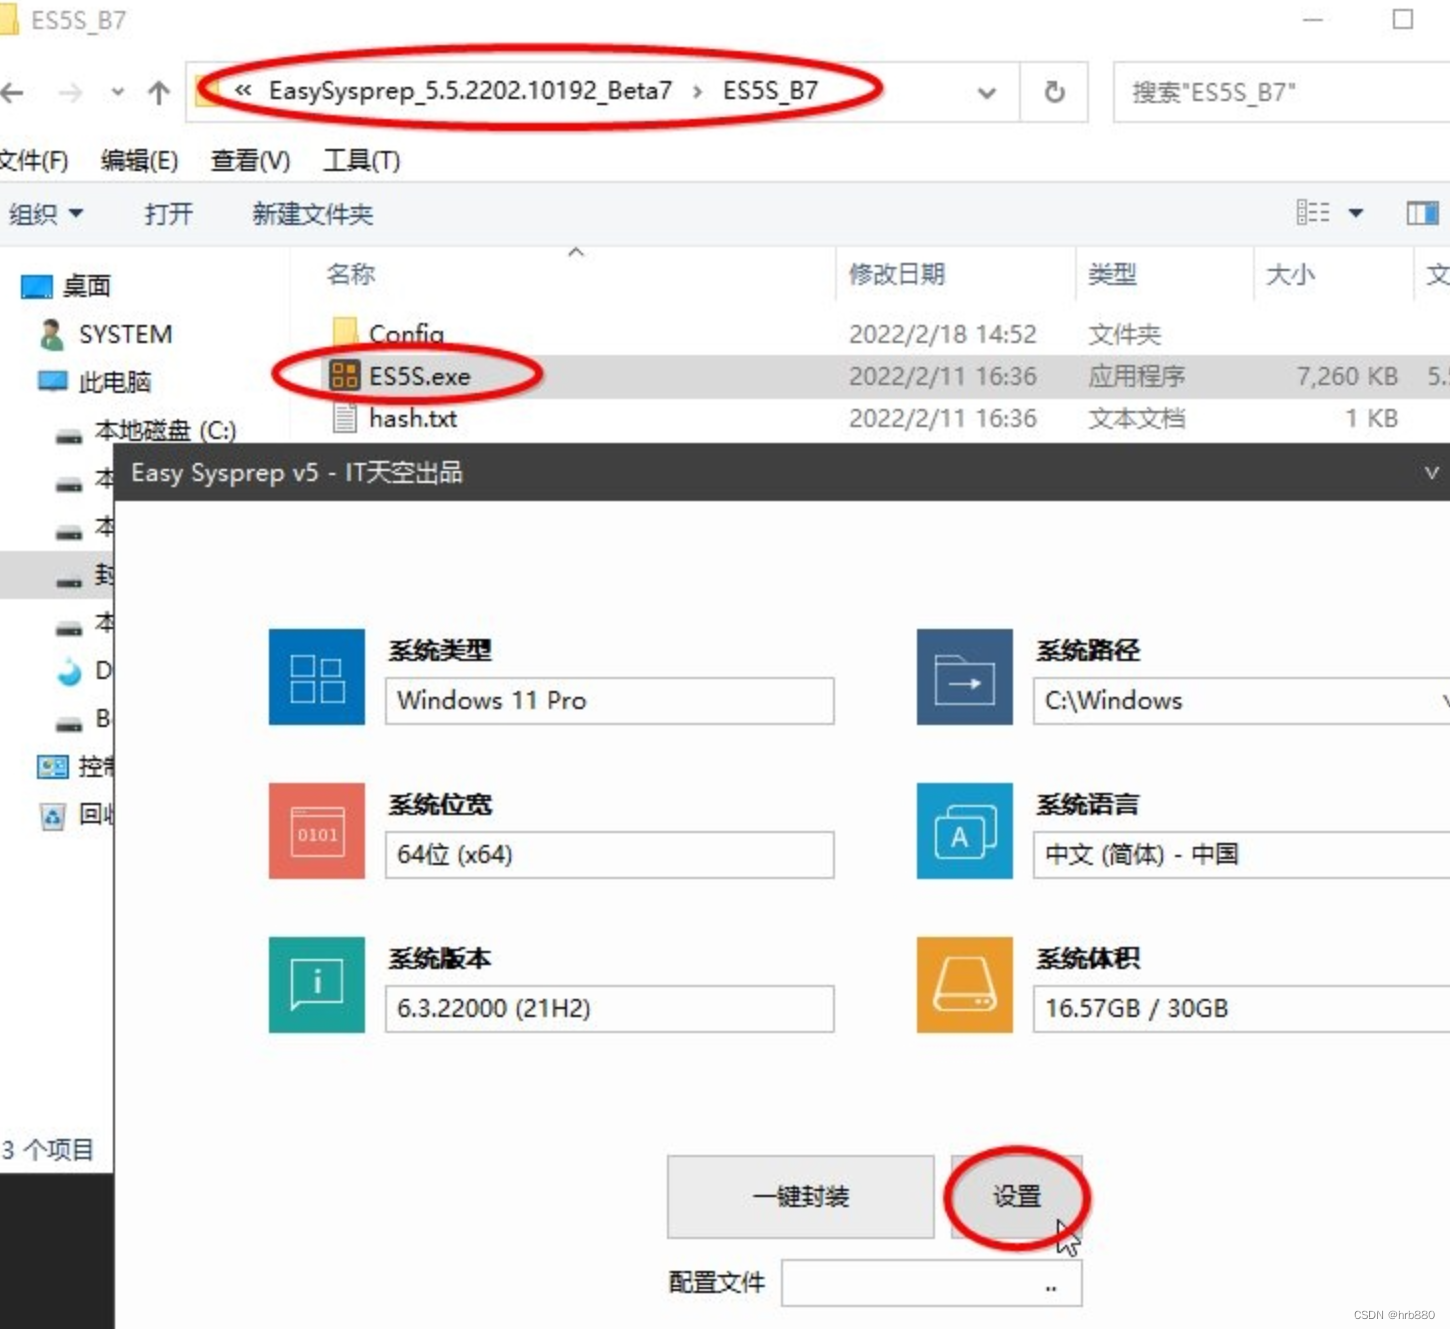Click the 文本文档 type cell
The width and height of the screenshot is (1450, 1329).
1136,418
